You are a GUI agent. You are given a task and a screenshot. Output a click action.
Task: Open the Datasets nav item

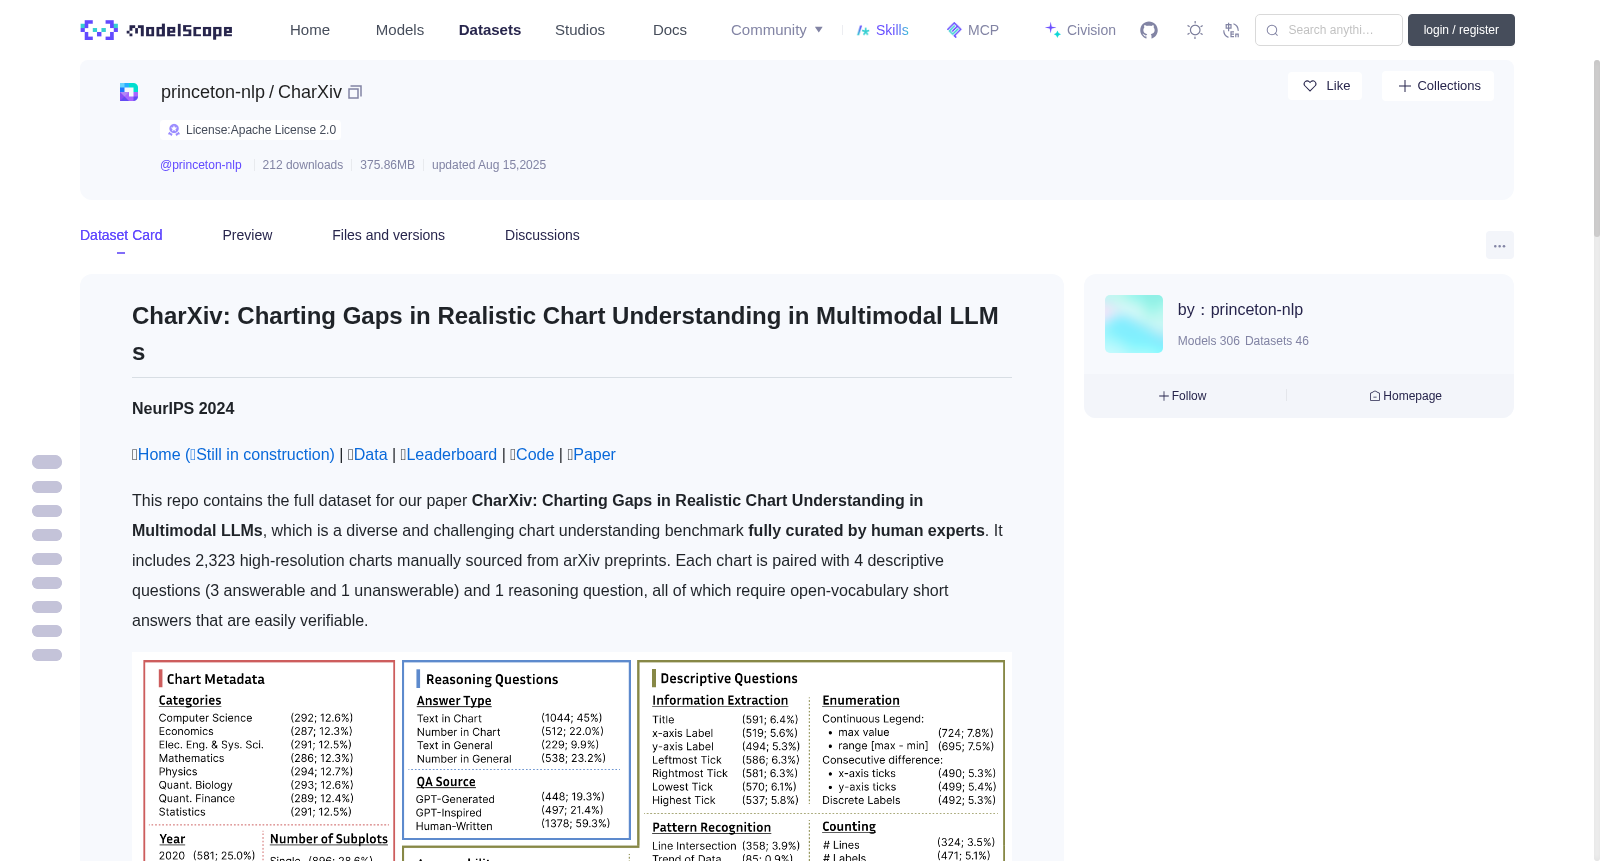(x=490, y=30)
